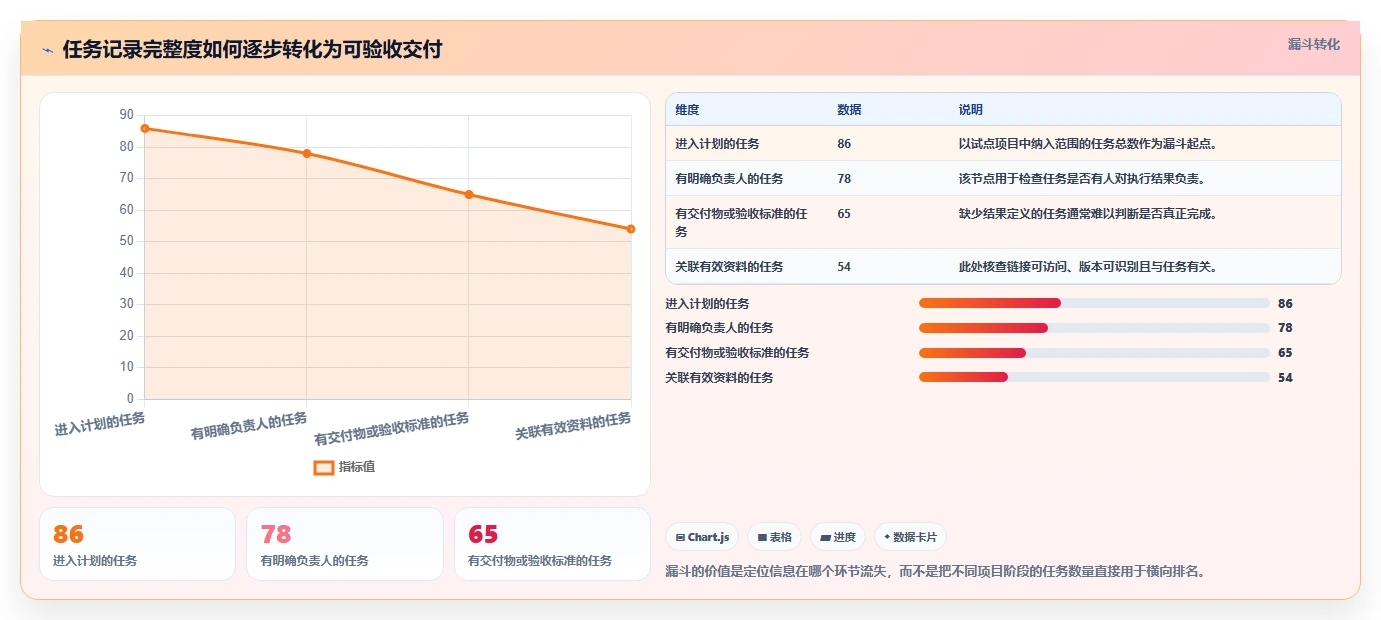The height and width of the screenshot is (620, 1381).
Task: Click the 数据 column header
Action: point(849,110)
